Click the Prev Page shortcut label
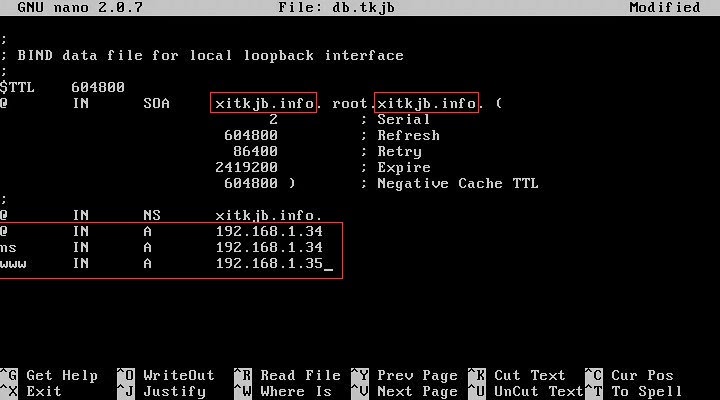Screen dimensions: 720x400 (417, 375)
